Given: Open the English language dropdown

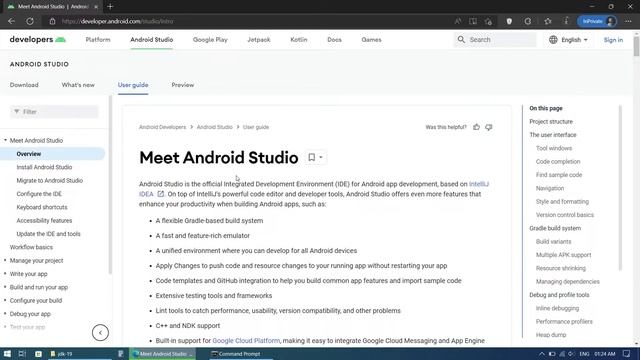Looking at the screenshot, I should [569, 40].
